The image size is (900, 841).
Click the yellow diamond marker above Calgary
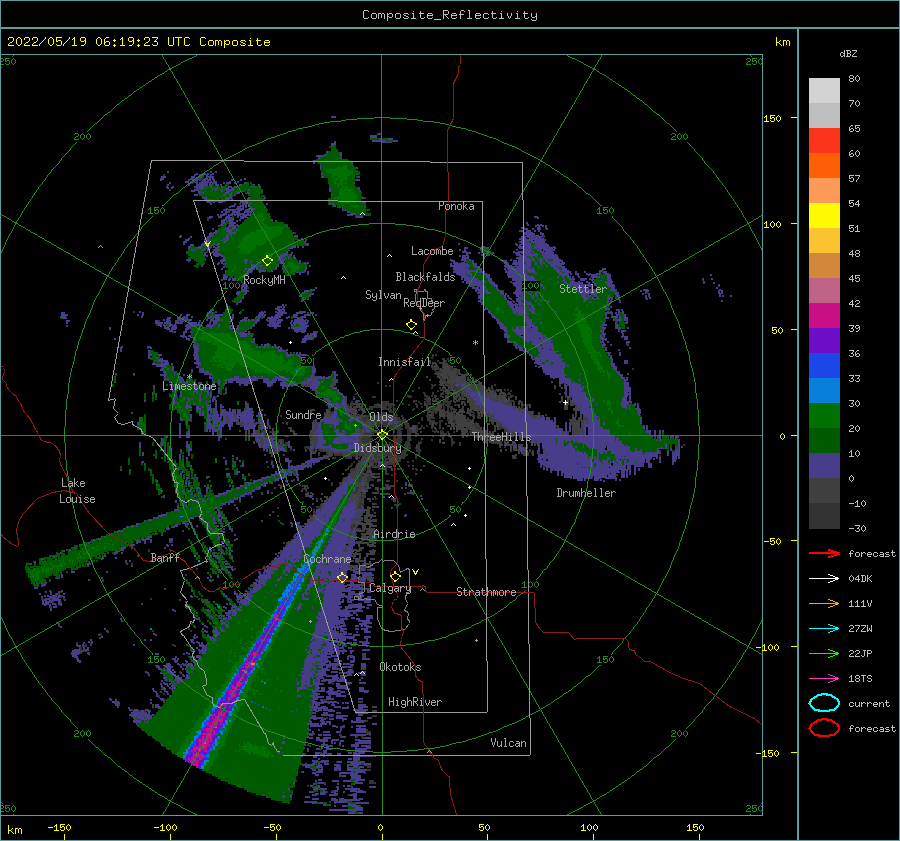[x=395, y=576]
